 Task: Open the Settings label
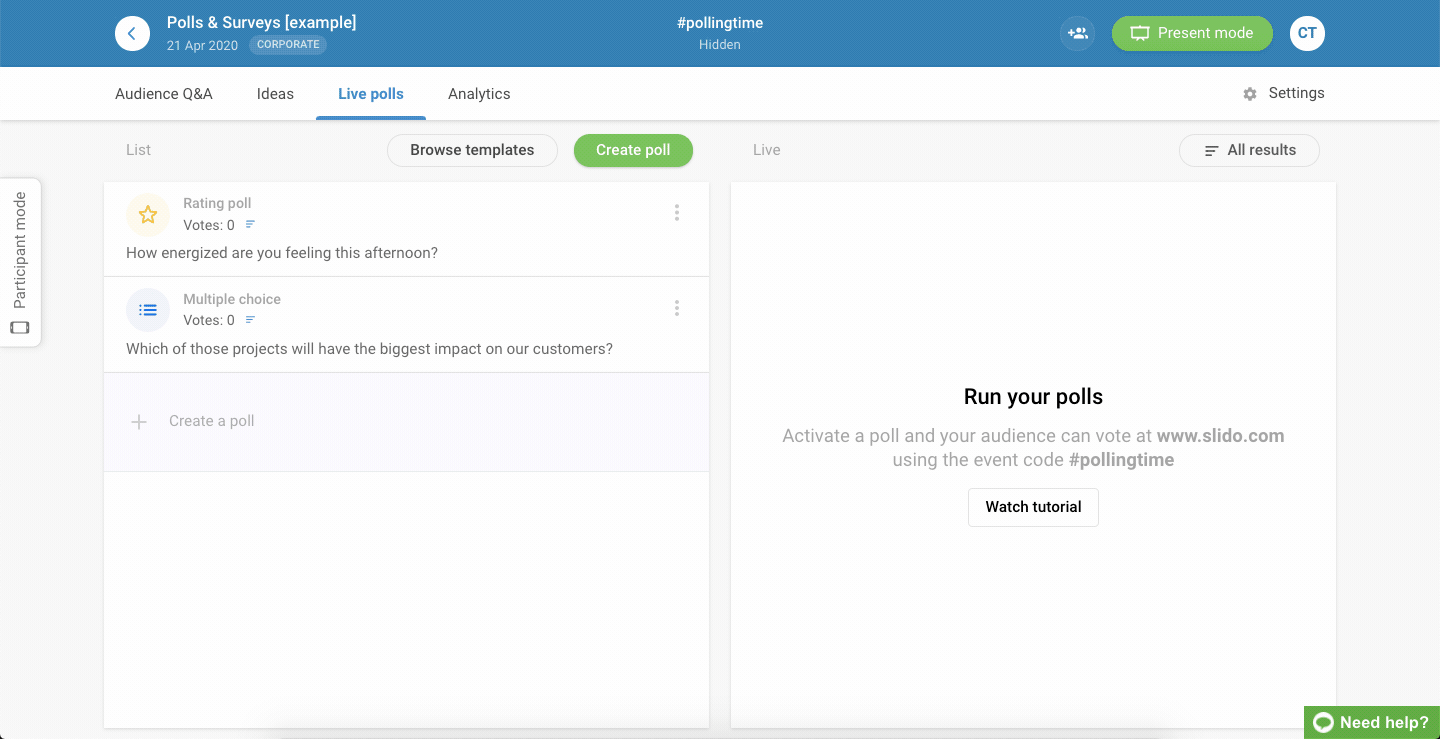coord(1296,93)
